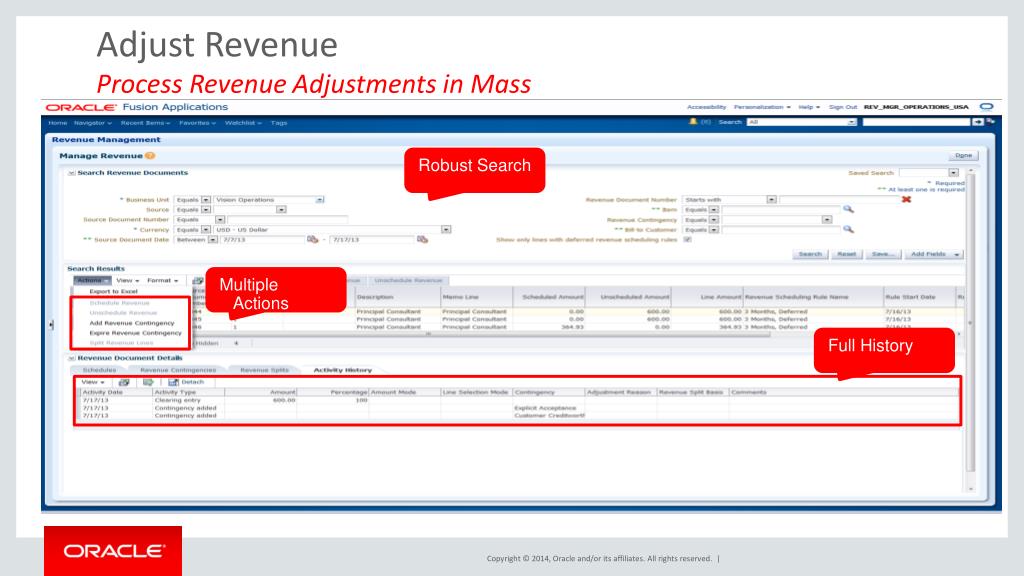Click the Item search magnifier icon

pyautogui.click(x=848, y=209)
